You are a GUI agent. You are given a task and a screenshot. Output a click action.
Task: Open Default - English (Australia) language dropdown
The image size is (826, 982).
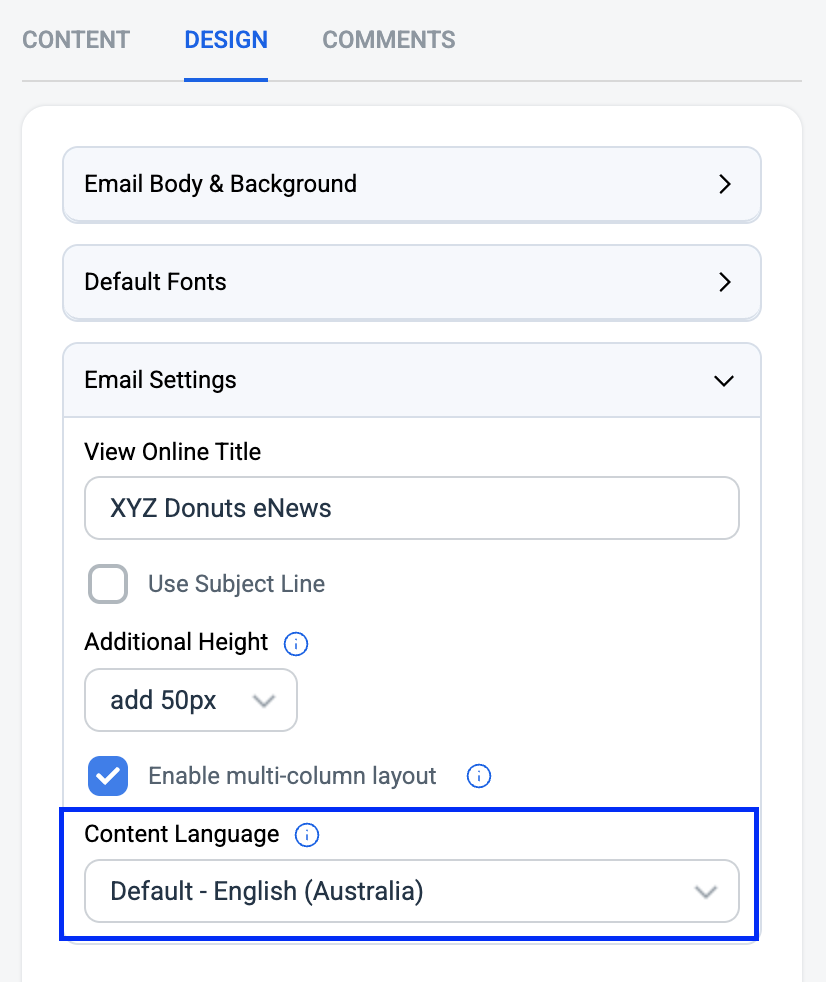412,891
